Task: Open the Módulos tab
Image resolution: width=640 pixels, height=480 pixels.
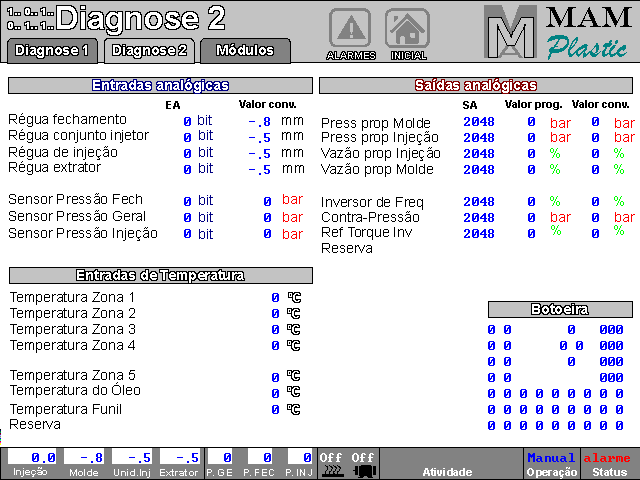Action: tap(245, 50)
